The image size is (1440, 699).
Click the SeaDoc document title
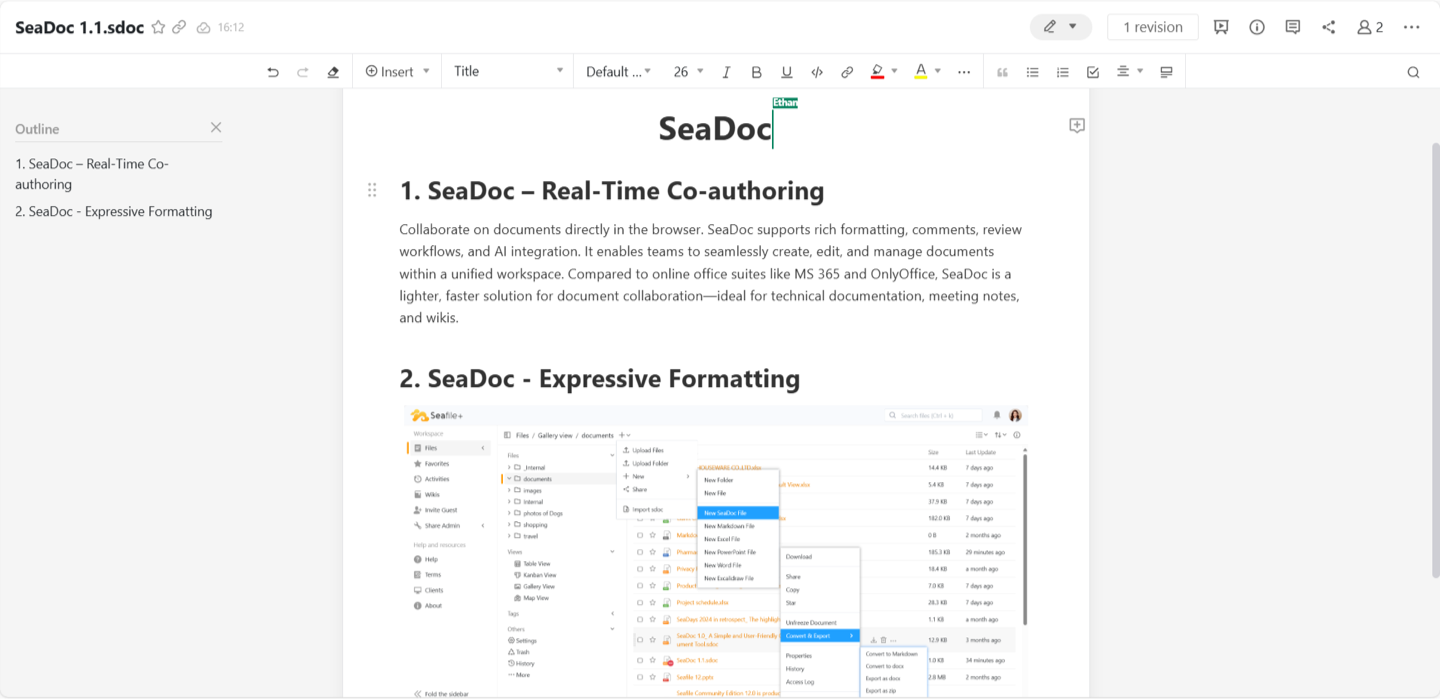pos(715,128)
